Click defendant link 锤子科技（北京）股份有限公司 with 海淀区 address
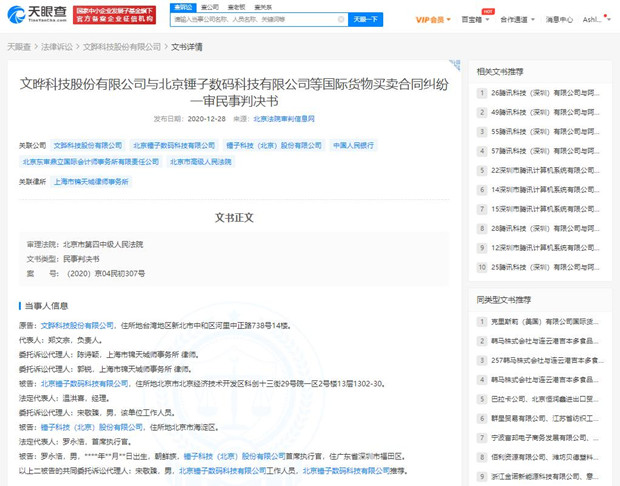The height and width of the screenshot is (486, 620). coord(92,427)
